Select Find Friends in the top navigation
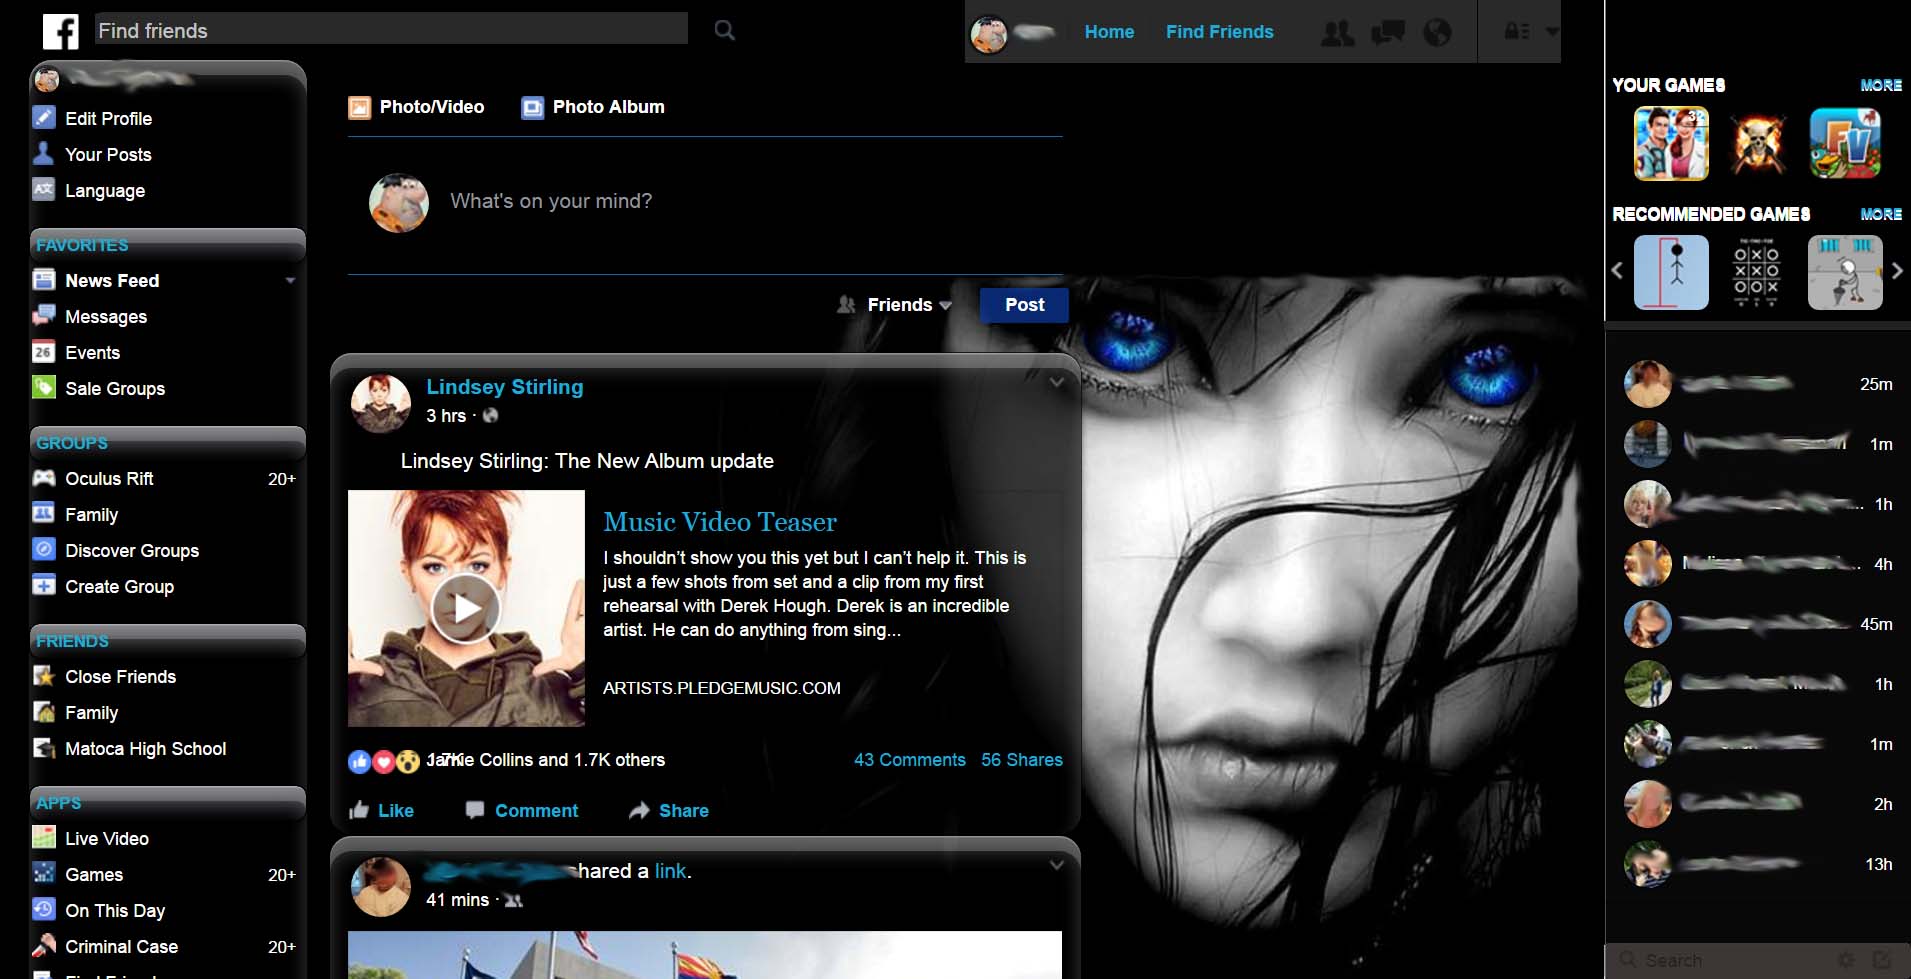 (x=1219, y=31)
